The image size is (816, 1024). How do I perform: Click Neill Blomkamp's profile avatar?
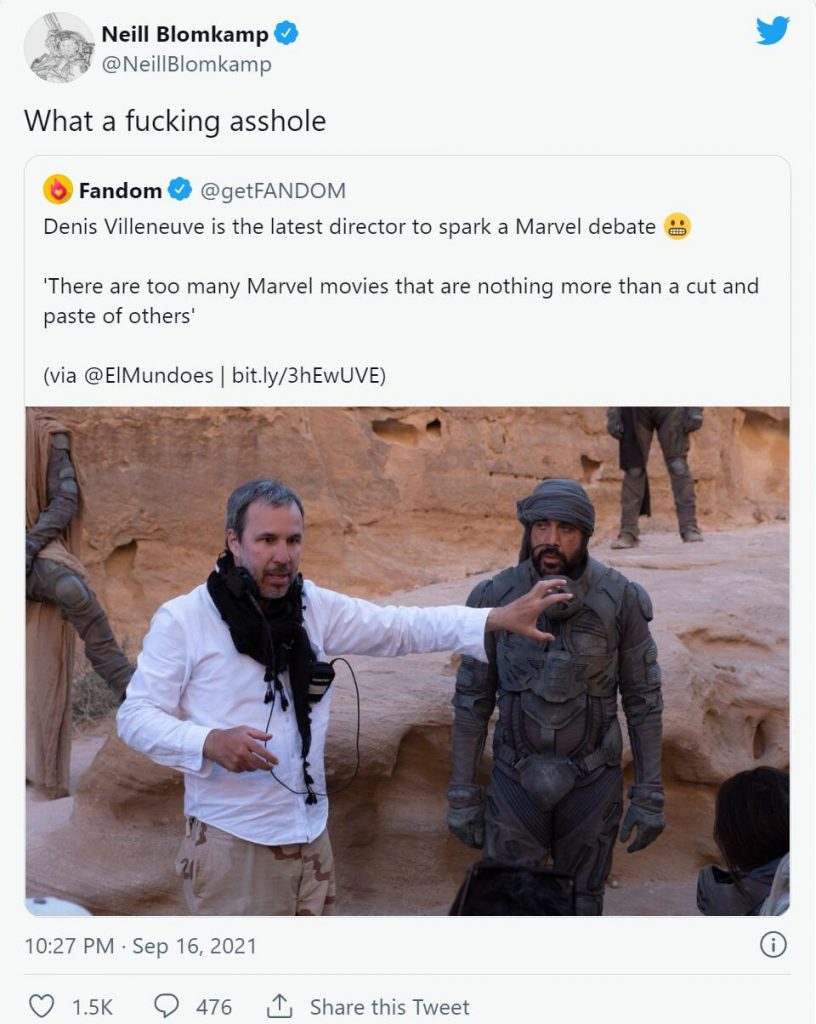pos(59,47)
